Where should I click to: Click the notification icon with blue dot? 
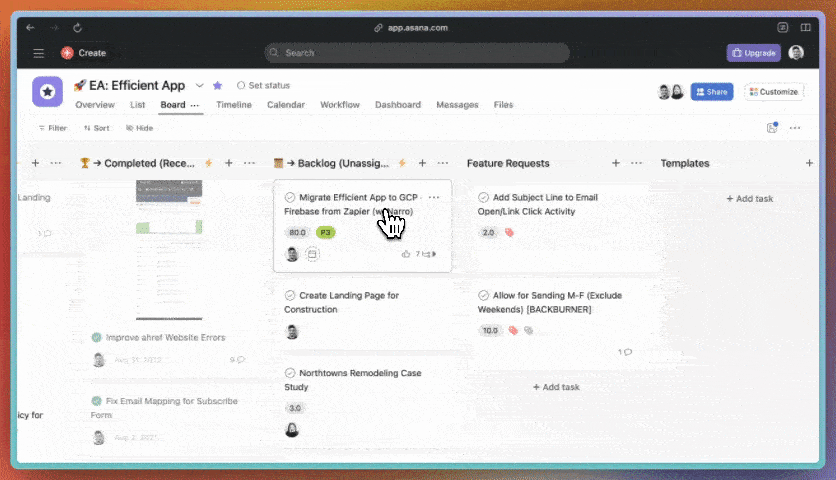772,127
